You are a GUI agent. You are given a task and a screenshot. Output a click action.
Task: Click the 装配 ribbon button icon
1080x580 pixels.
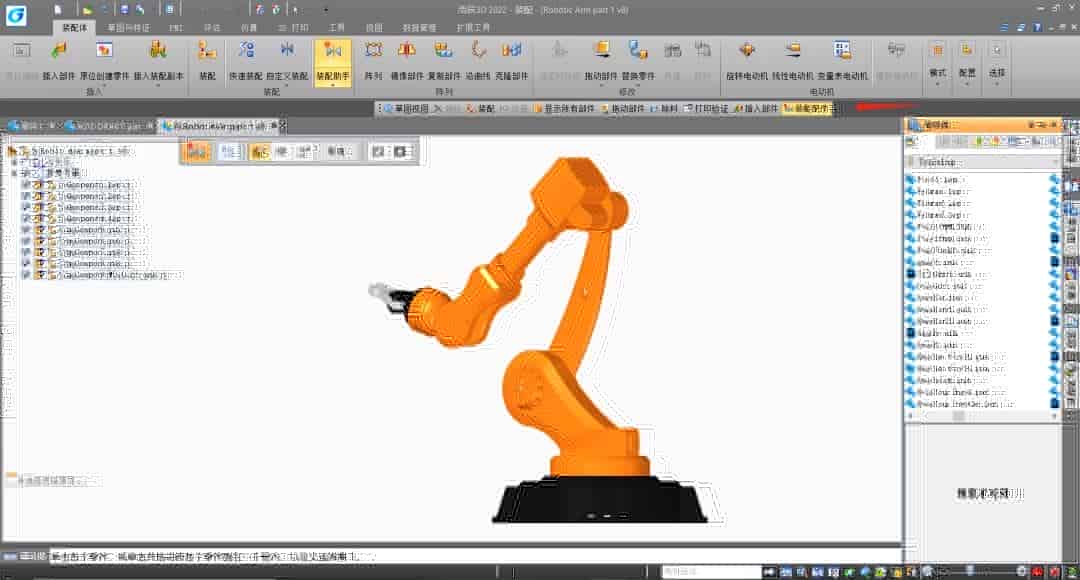(x=207, y=50)
